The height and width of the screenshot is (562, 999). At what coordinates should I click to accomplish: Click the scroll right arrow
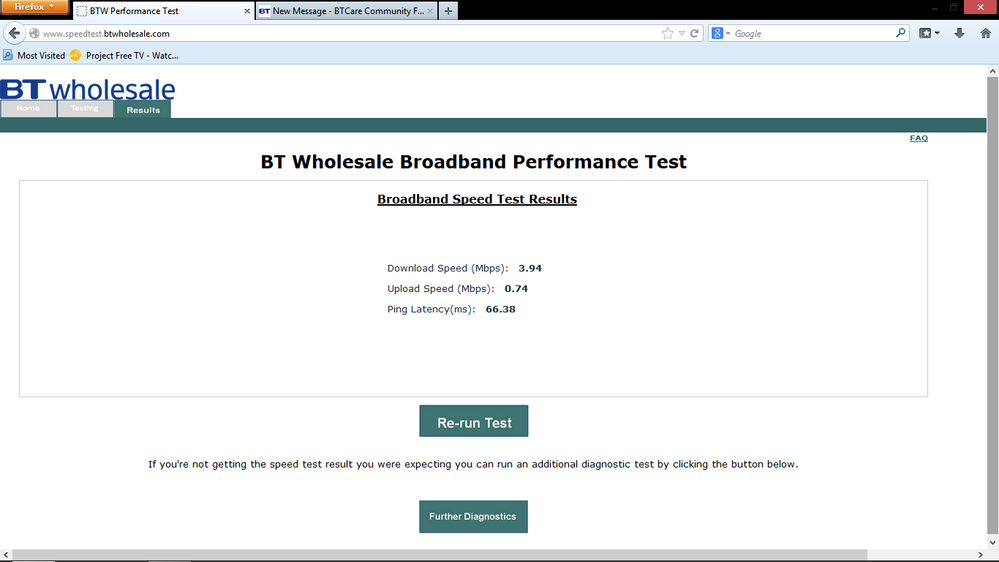click(x=981, y=555)
